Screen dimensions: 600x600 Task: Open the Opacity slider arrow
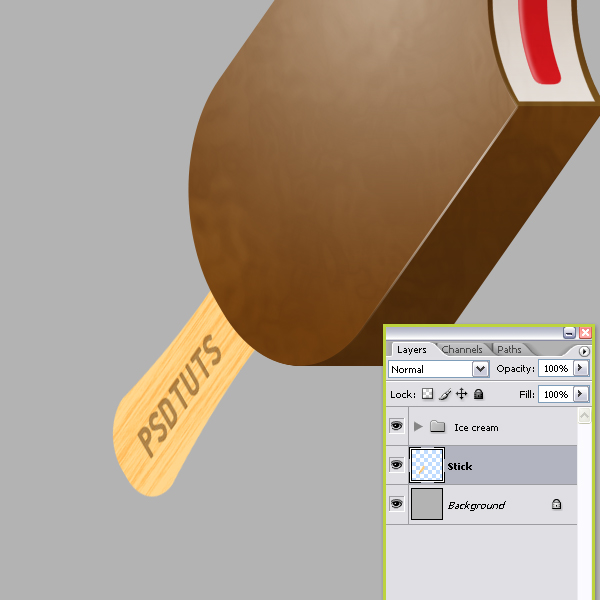[580, 368]
